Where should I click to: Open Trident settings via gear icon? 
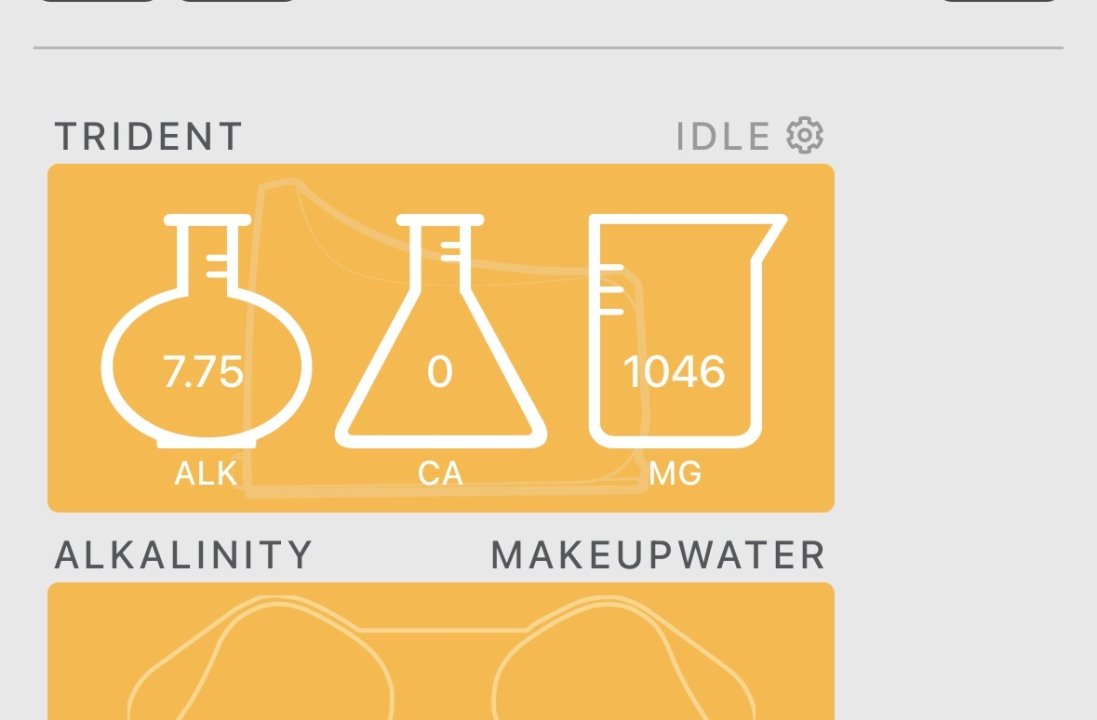point(805,135)
